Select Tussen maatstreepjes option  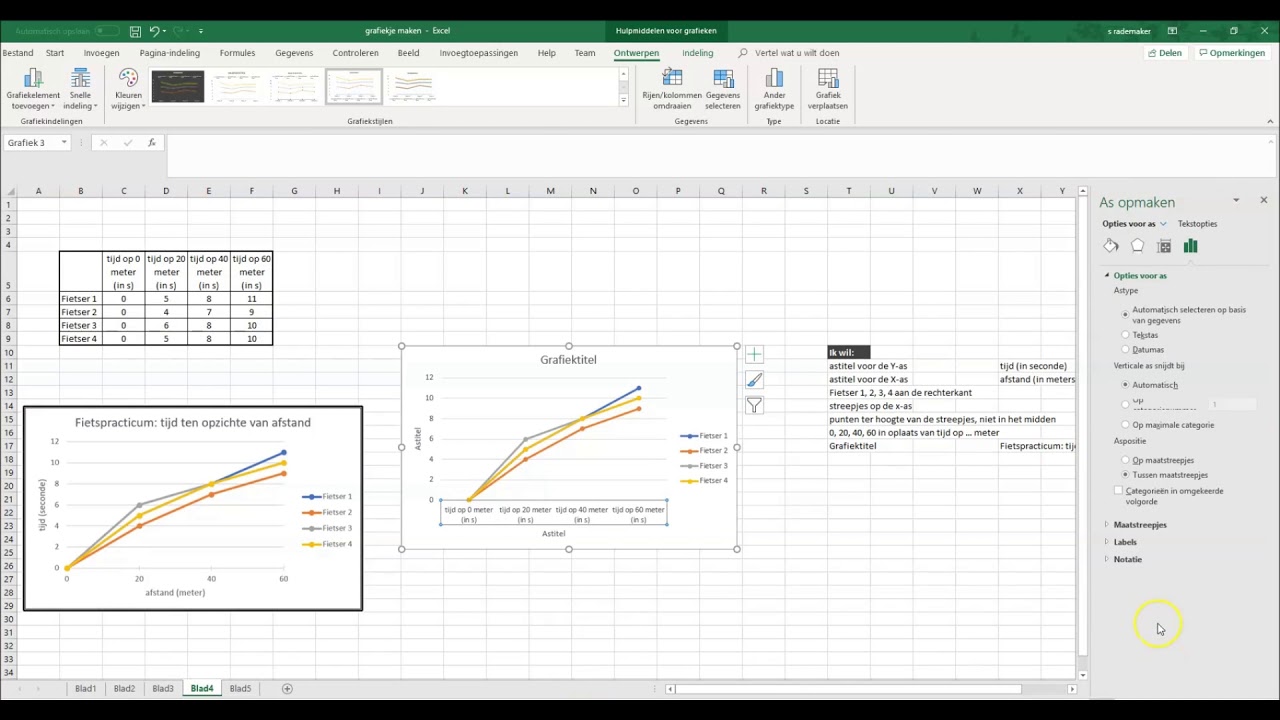click(x=1126, y=474)
